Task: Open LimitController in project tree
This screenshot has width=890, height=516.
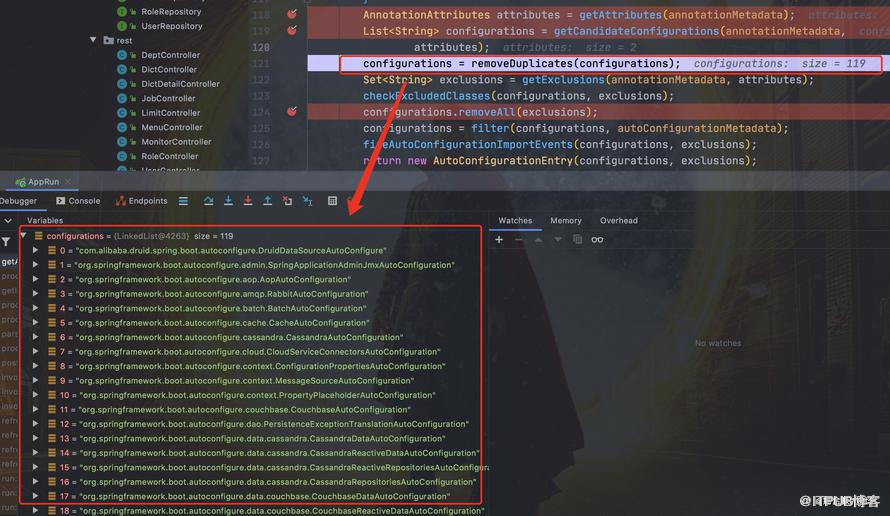Action: coord(170,113)
